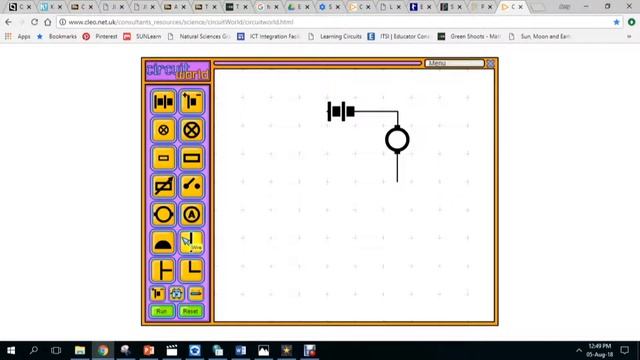Select the small resistor component tool
The height and width of the screenshot is (360, 640).
tap(163, 158)
